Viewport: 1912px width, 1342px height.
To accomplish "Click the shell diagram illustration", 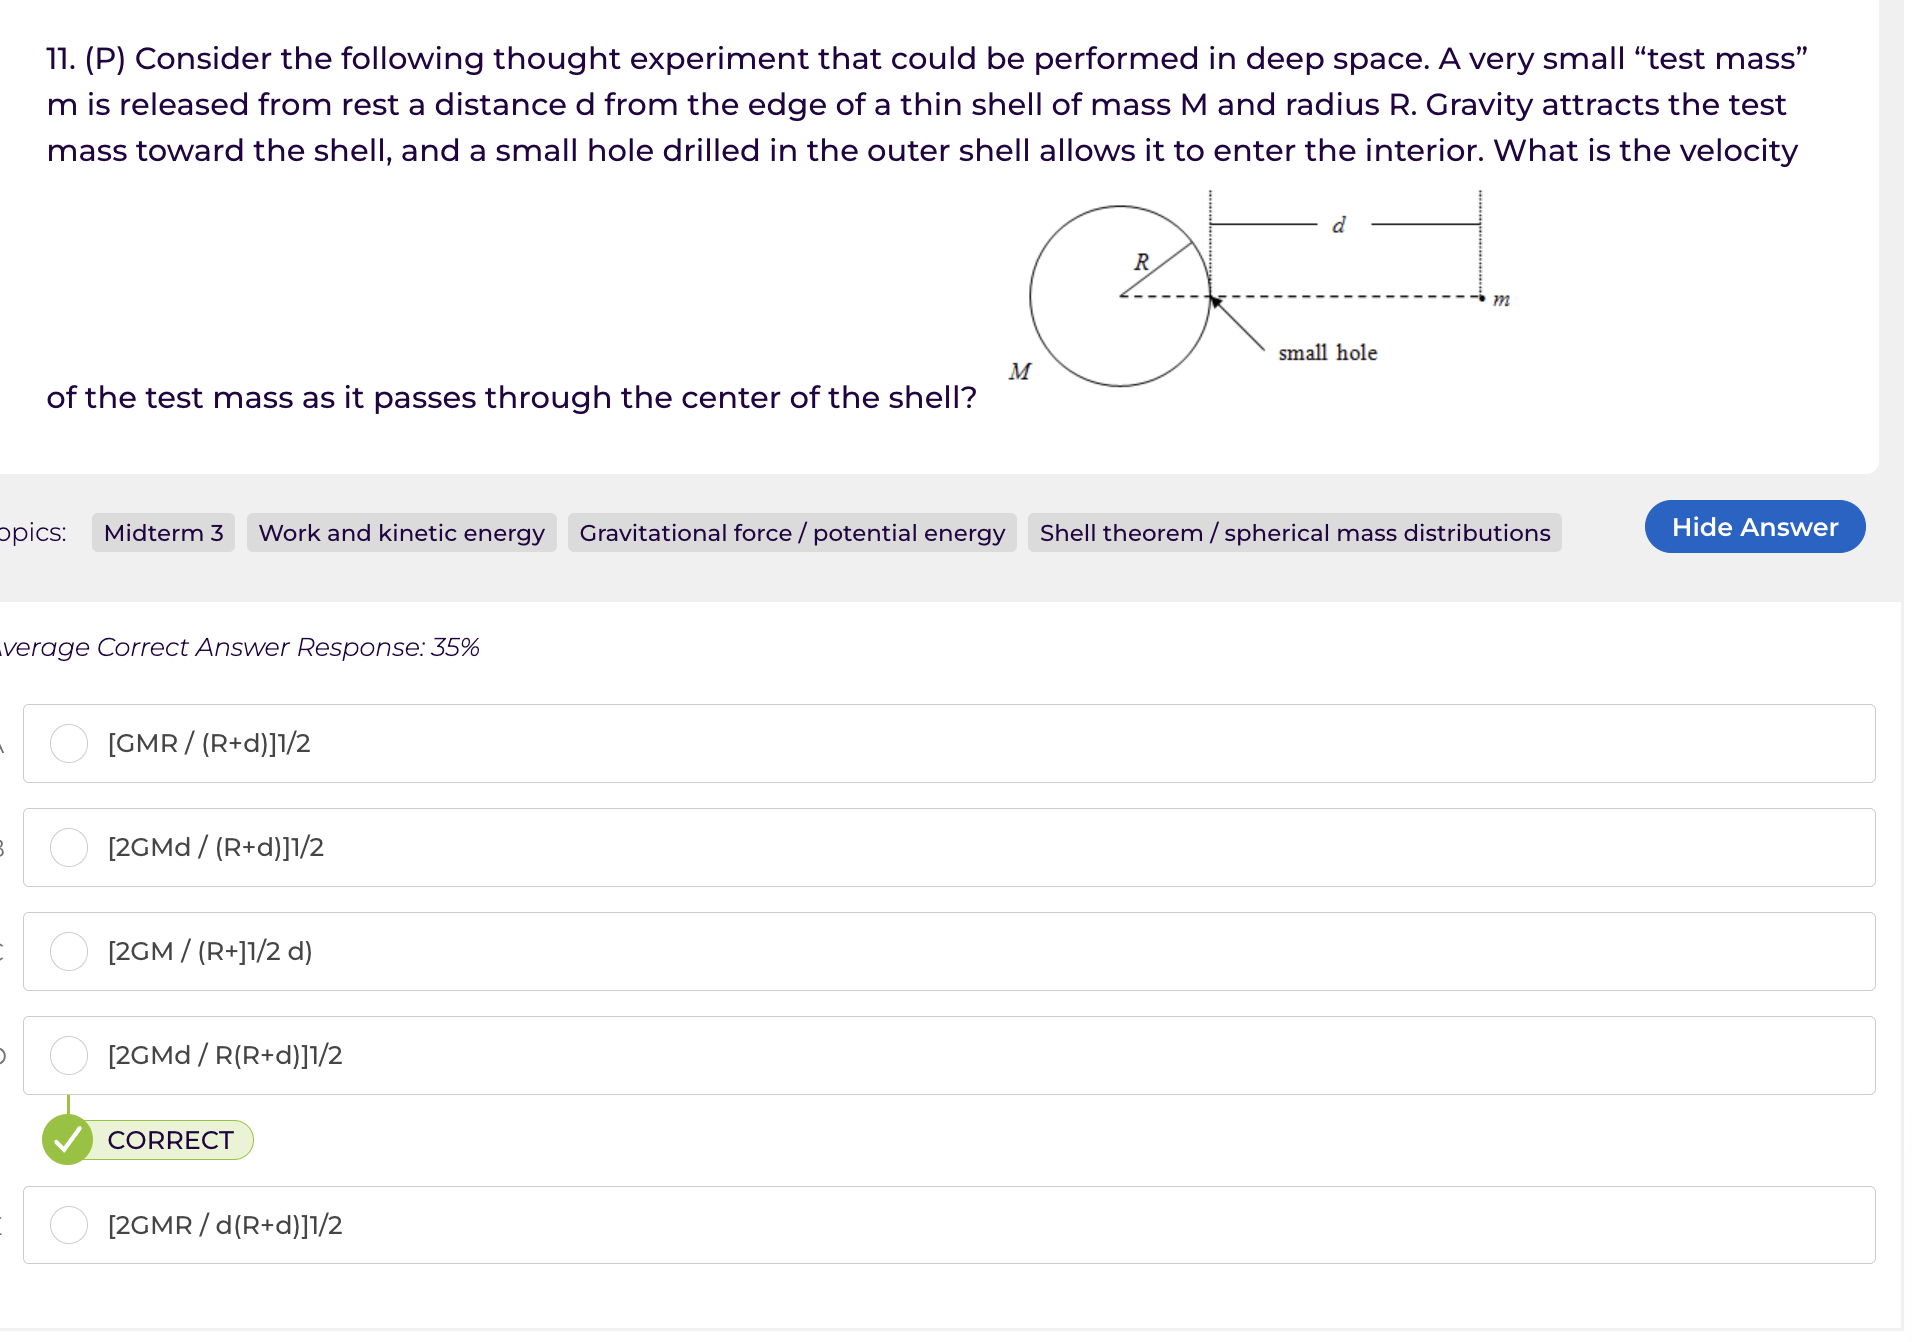I will pos(1119,296).
